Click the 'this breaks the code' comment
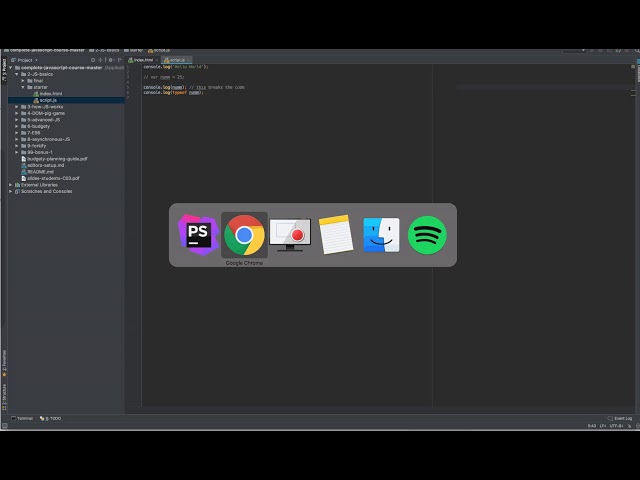 (217, 87)
